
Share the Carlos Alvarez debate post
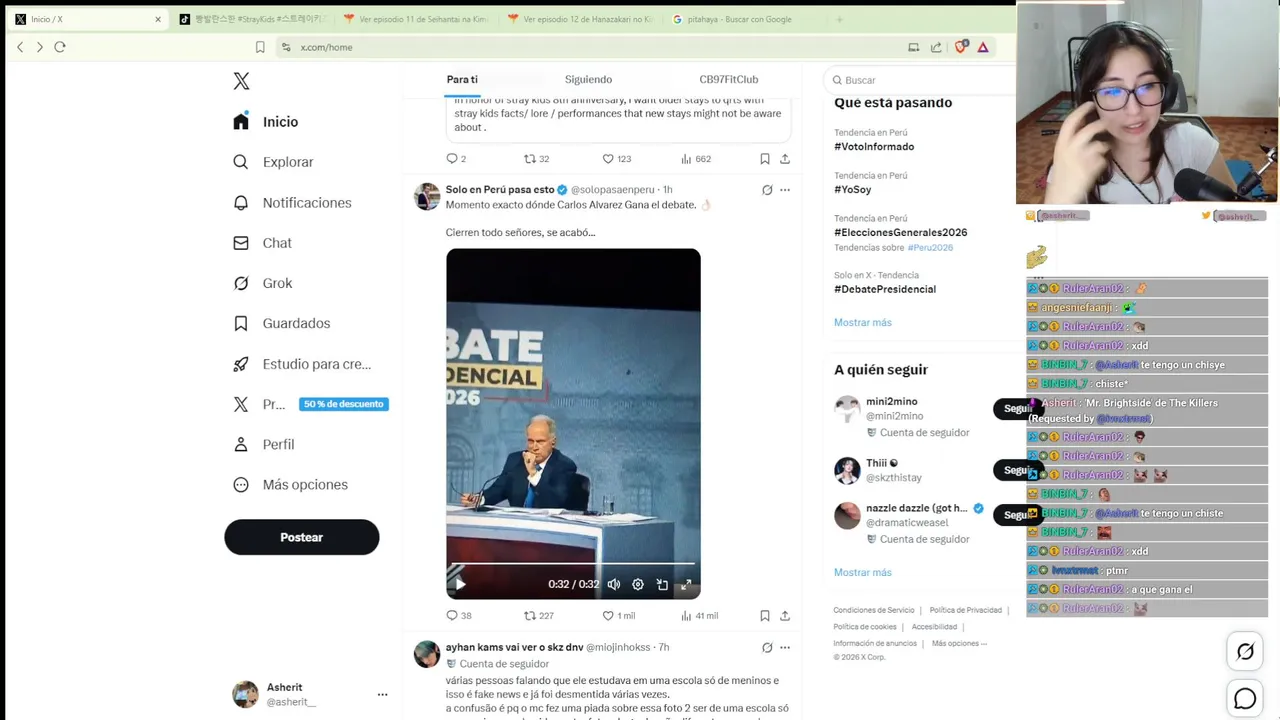[785, 616]
